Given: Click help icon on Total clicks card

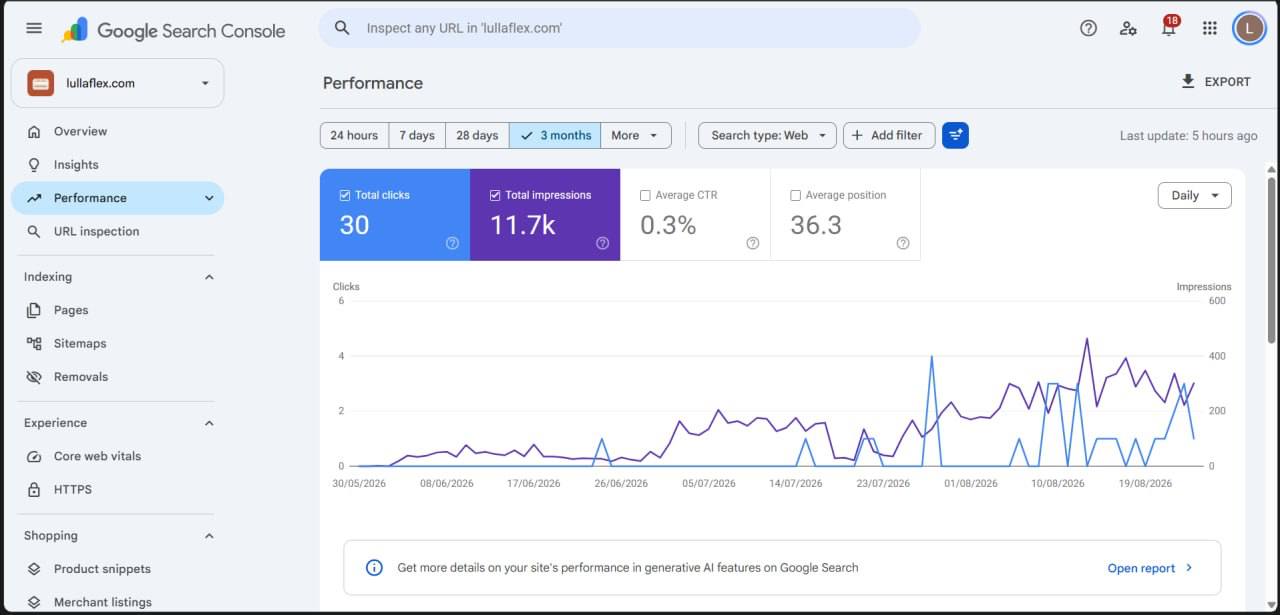Looking at the screenshot, I should pos(452,243).
